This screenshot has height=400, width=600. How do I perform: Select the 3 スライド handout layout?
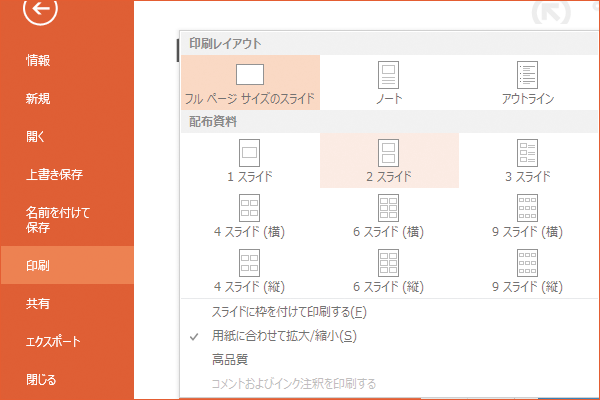(x=528, y=160)
